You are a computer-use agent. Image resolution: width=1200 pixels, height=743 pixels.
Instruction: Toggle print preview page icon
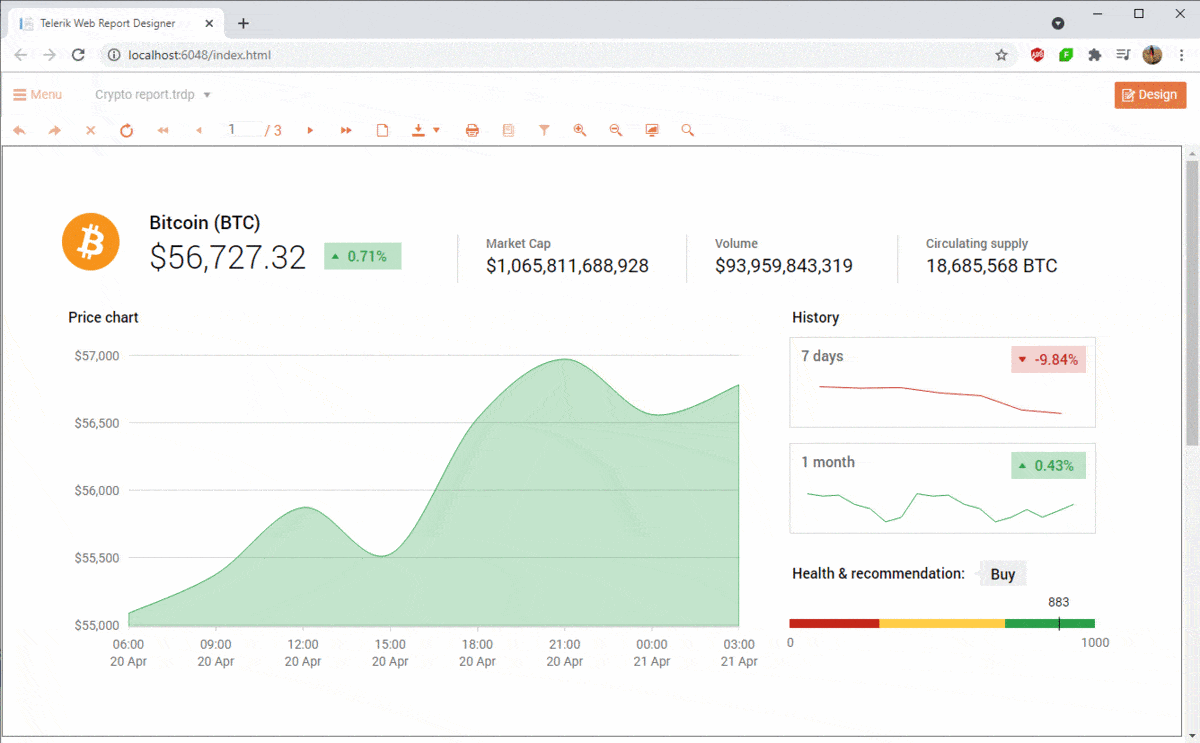point(382,130)
